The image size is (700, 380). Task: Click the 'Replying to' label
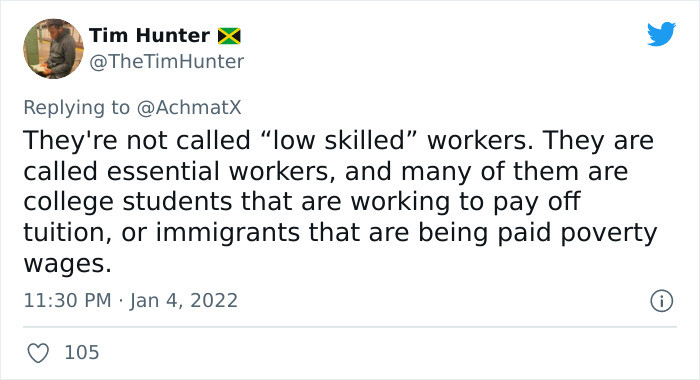point(76,108)
